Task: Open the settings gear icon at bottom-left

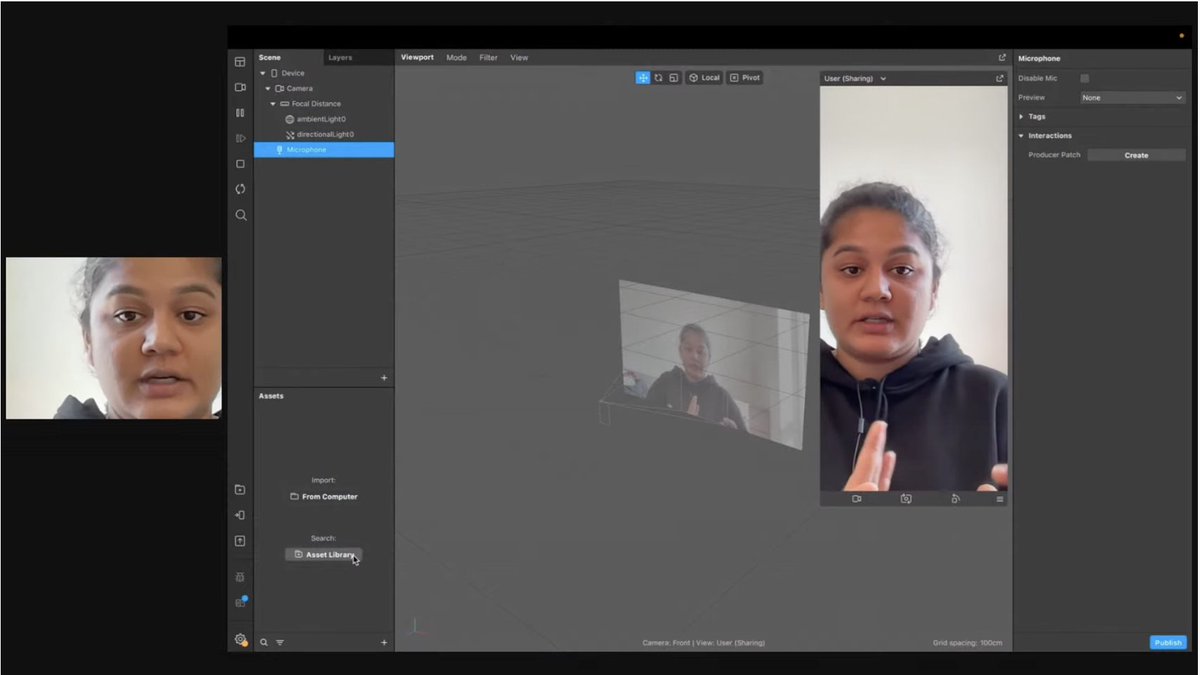Action: 240,640
